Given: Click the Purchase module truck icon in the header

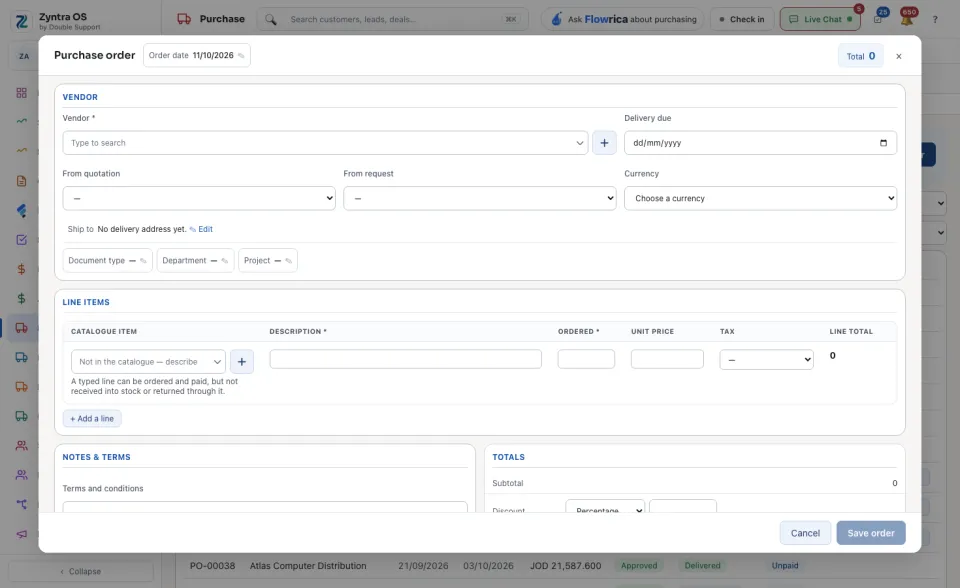Looking at the screenshot, I should click(184, 19).
